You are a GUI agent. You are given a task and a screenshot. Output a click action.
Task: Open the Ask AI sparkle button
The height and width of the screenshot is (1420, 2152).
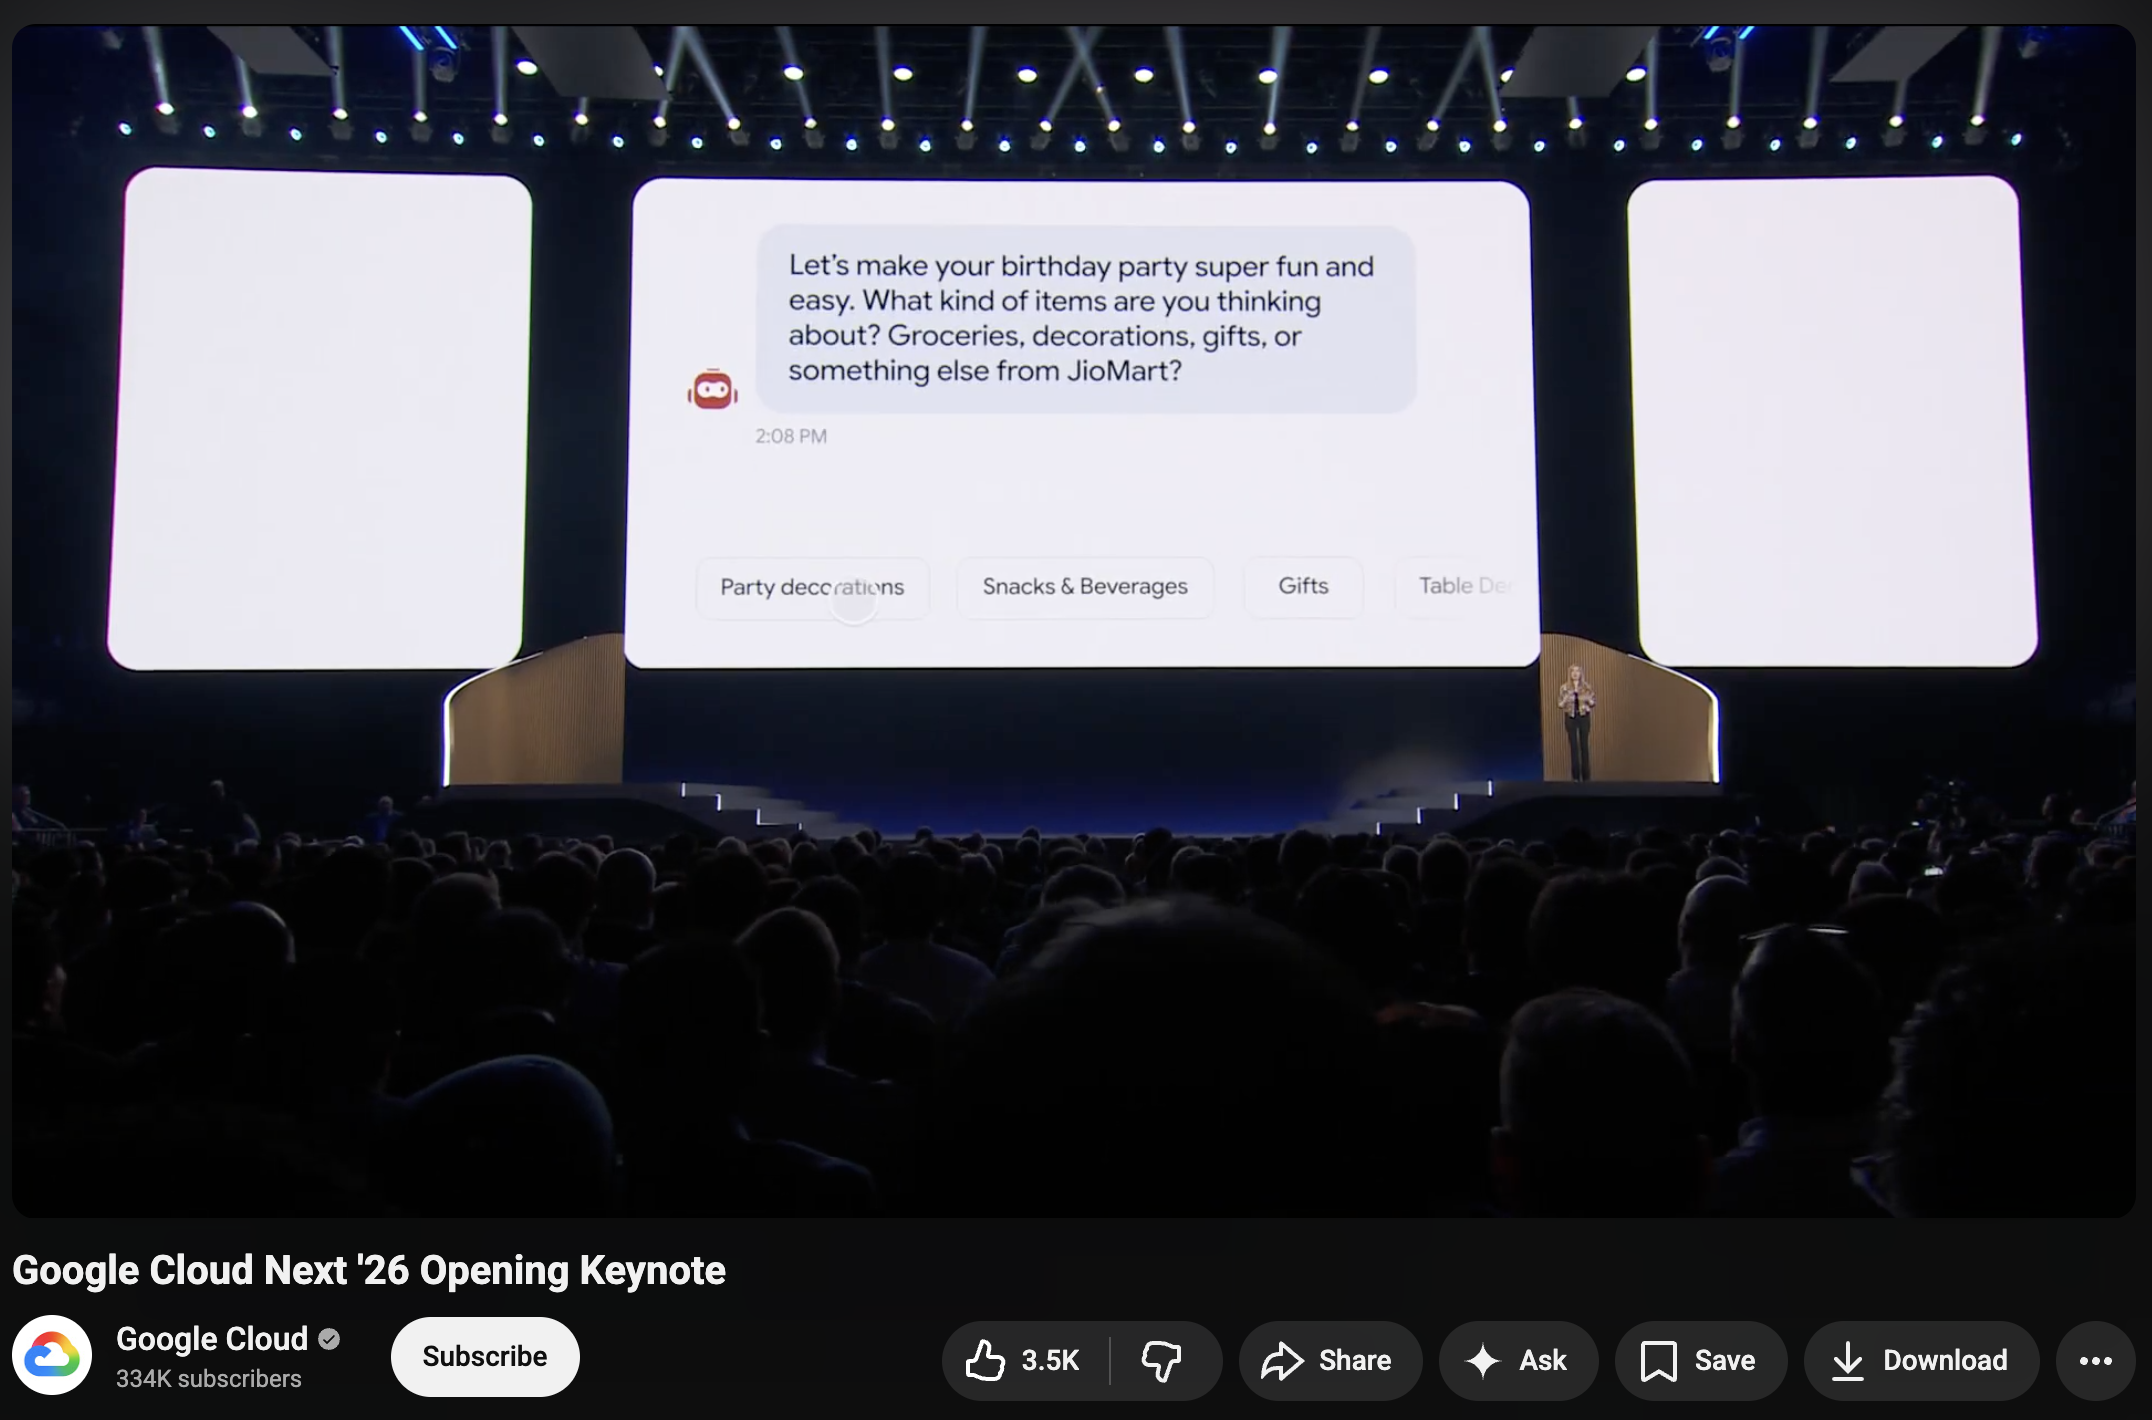tap(1518, 1361)
